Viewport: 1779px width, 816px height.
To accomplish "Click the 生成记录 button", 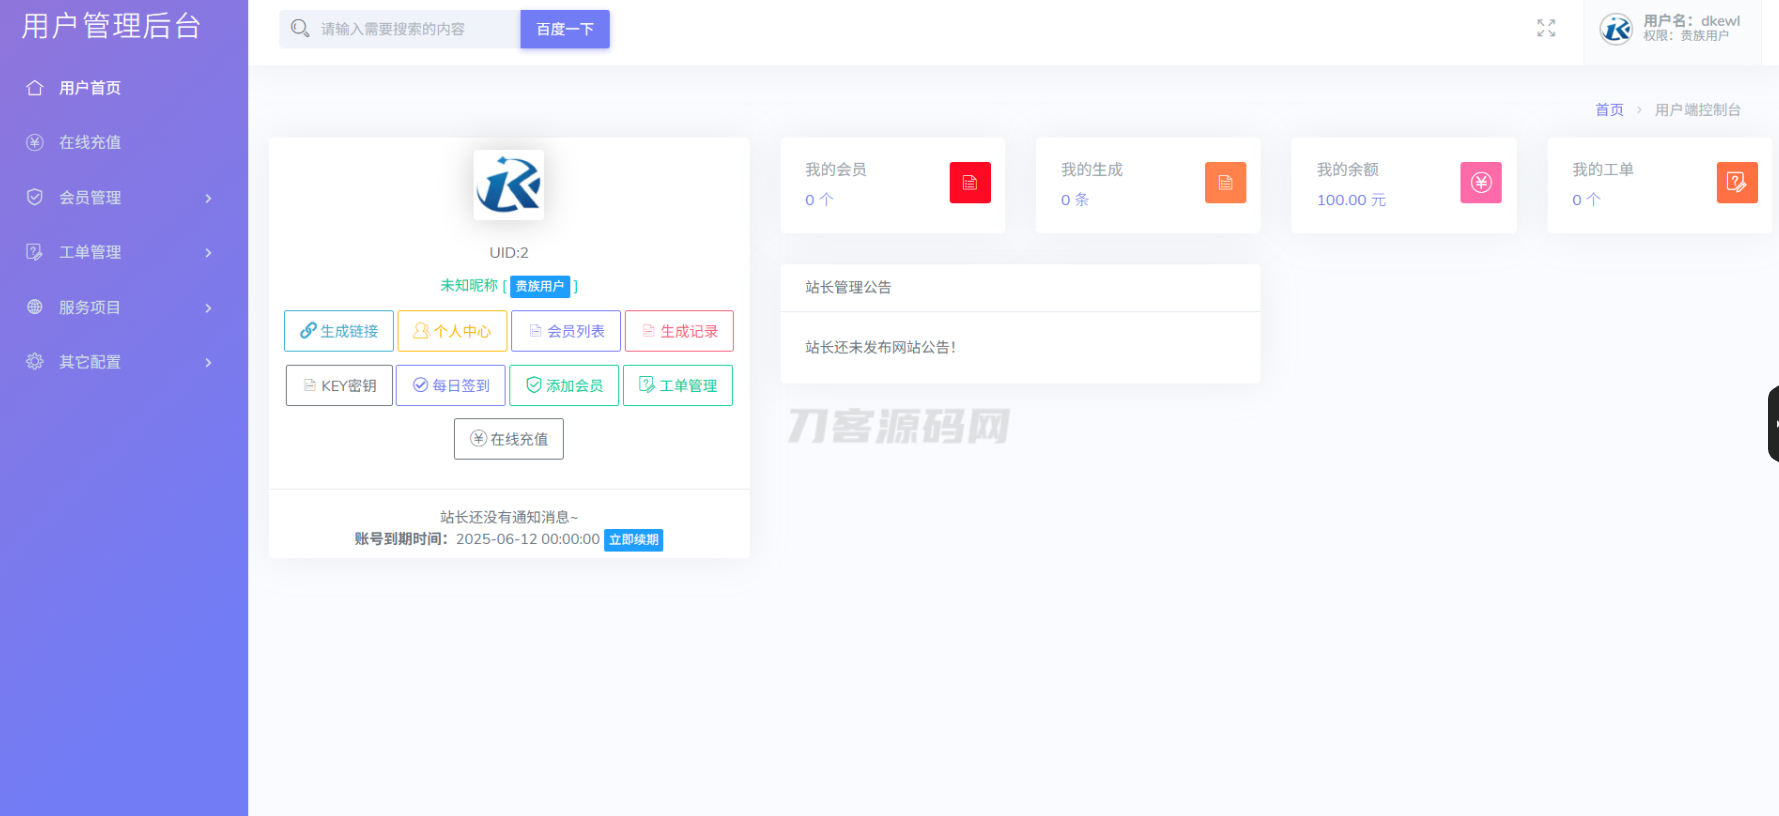I will (679, 331).
